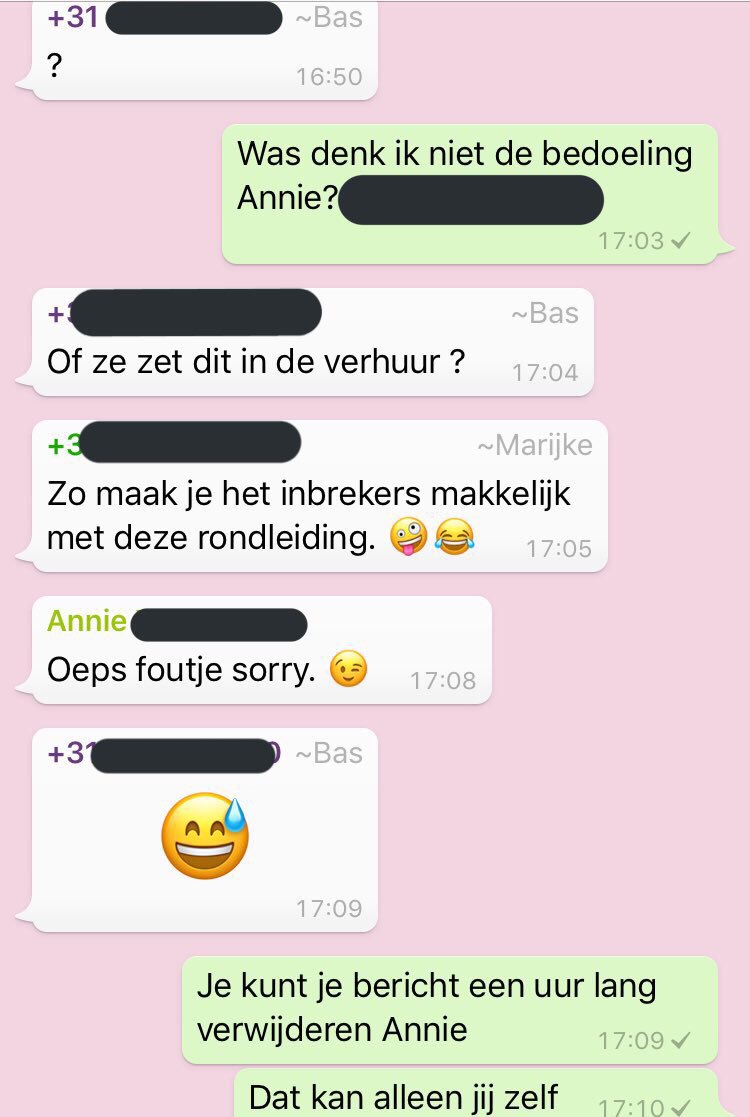
Task: Tap the checkmark beside the 17:10 timestamp
Action: 681,1106
